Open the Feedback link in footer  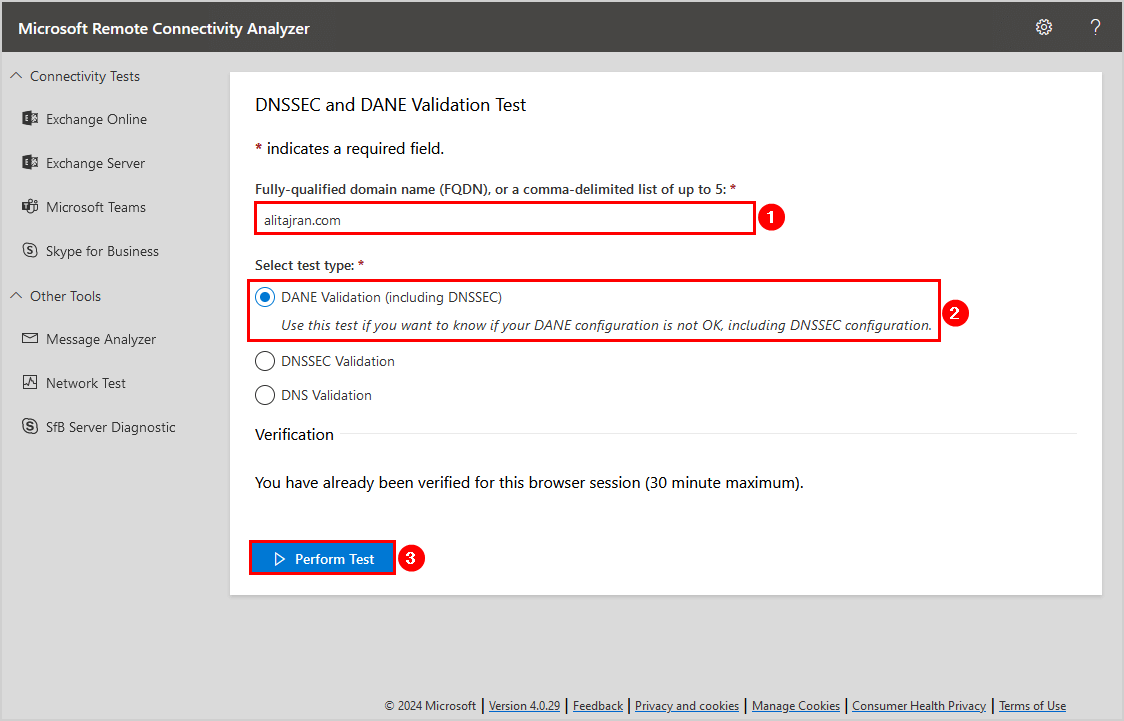[x=598, y=706]
